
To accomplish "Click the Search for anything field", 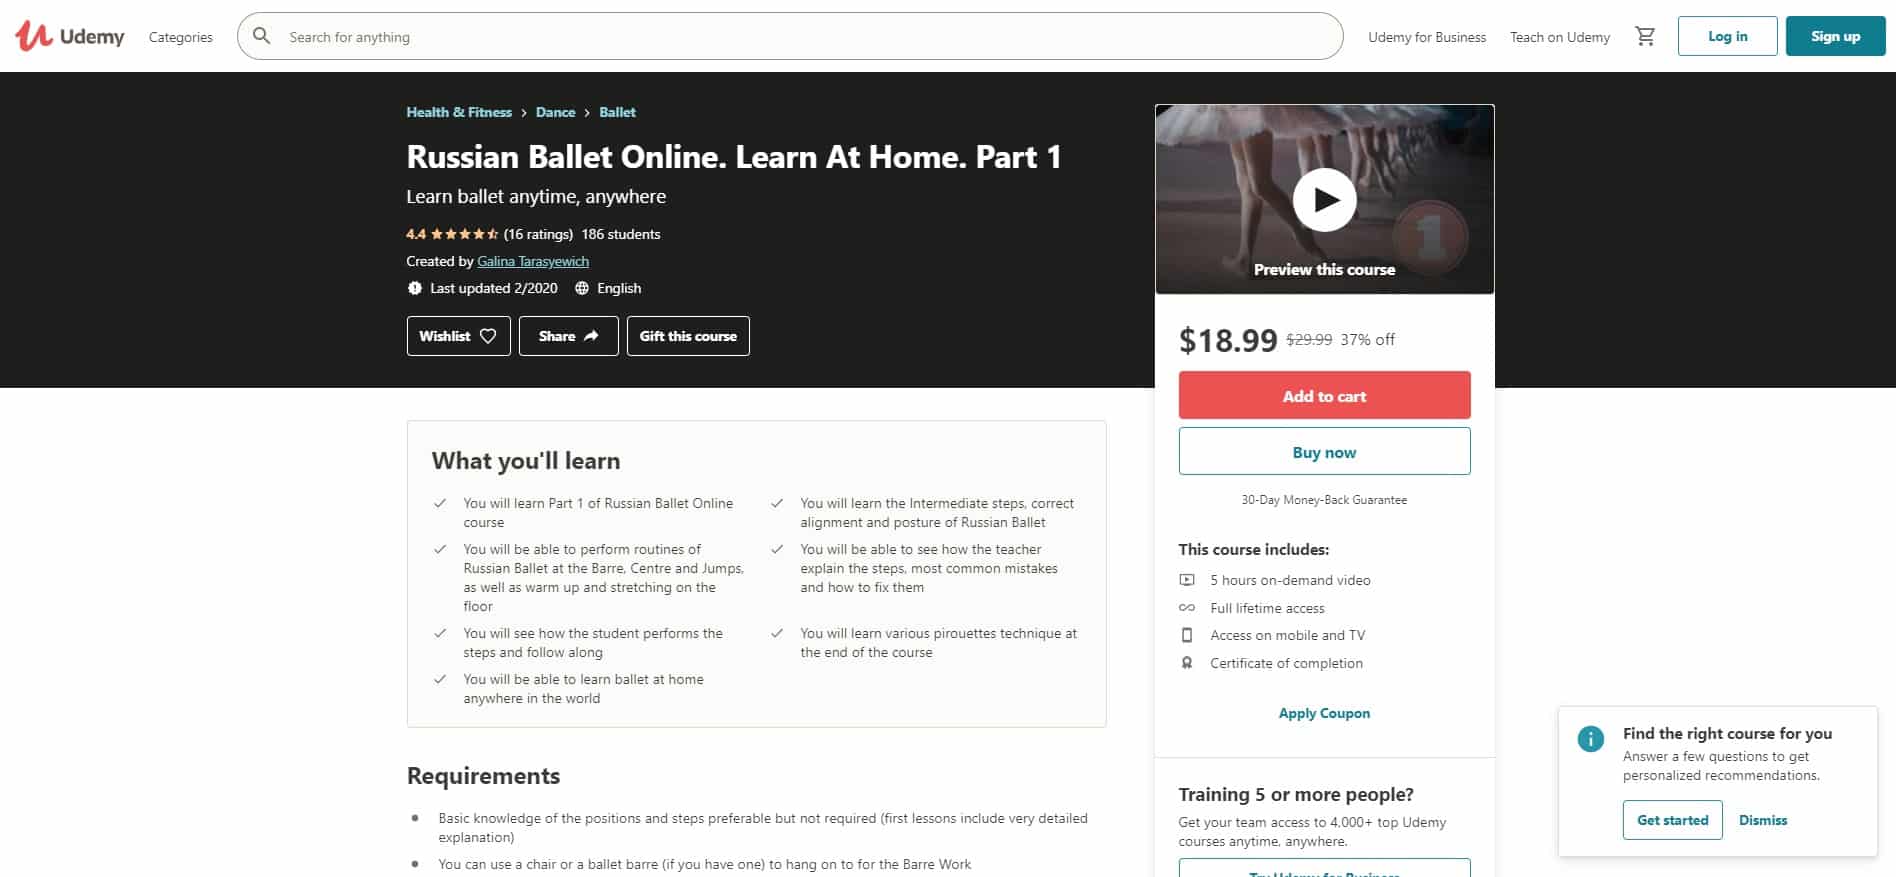I will [790, 36].
